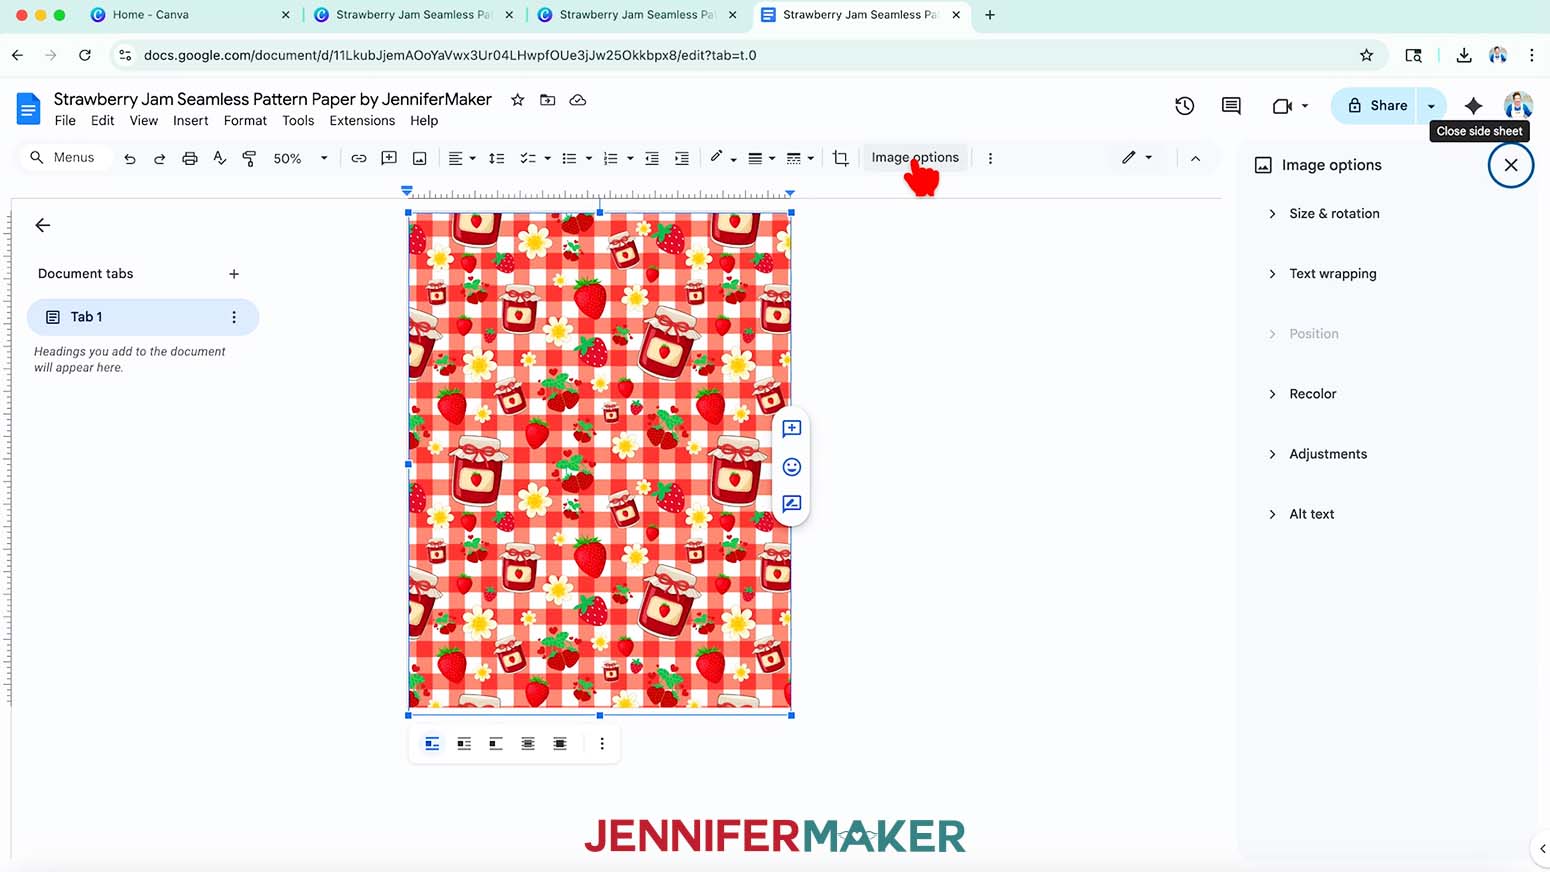Open the Google Meet camera dropdown
Image resolution: width=1550 pixels, height=872 pixels.
click(x=1290, y=105)
